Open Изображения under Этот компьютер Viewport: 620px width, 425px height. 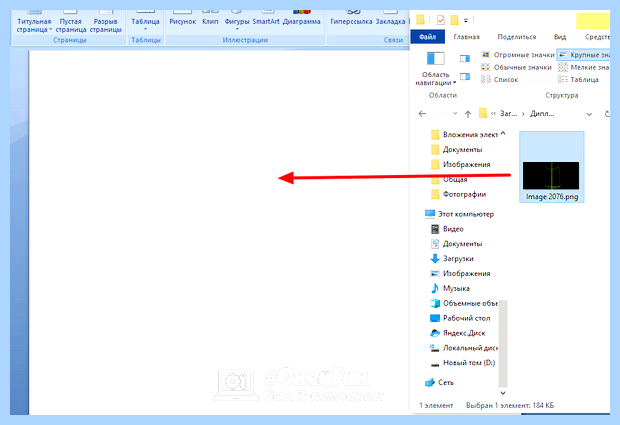[x=460, y=274]
